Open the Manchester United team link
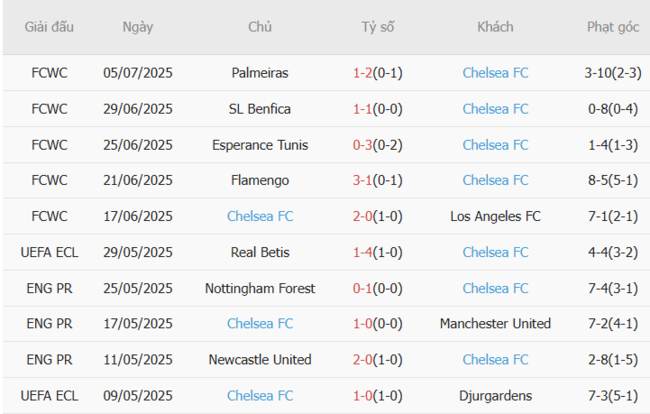 [495, 324]
